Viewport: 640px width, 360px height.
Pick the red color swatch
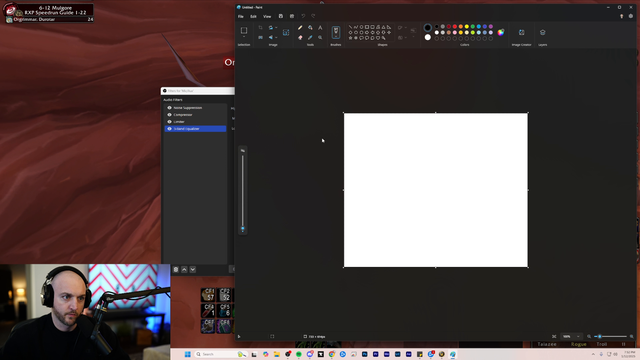pos(455,27)
